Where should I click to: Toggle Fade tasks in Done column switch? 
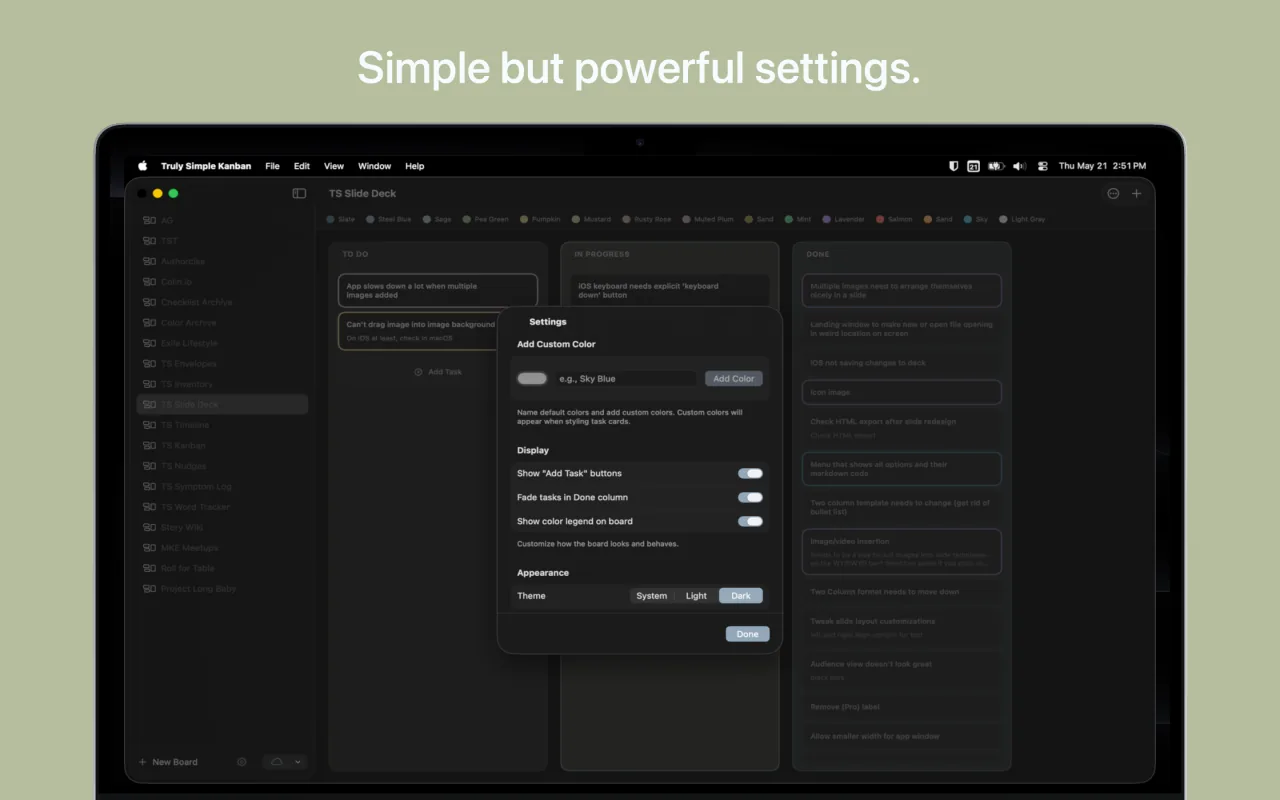(x=750, y=498)
